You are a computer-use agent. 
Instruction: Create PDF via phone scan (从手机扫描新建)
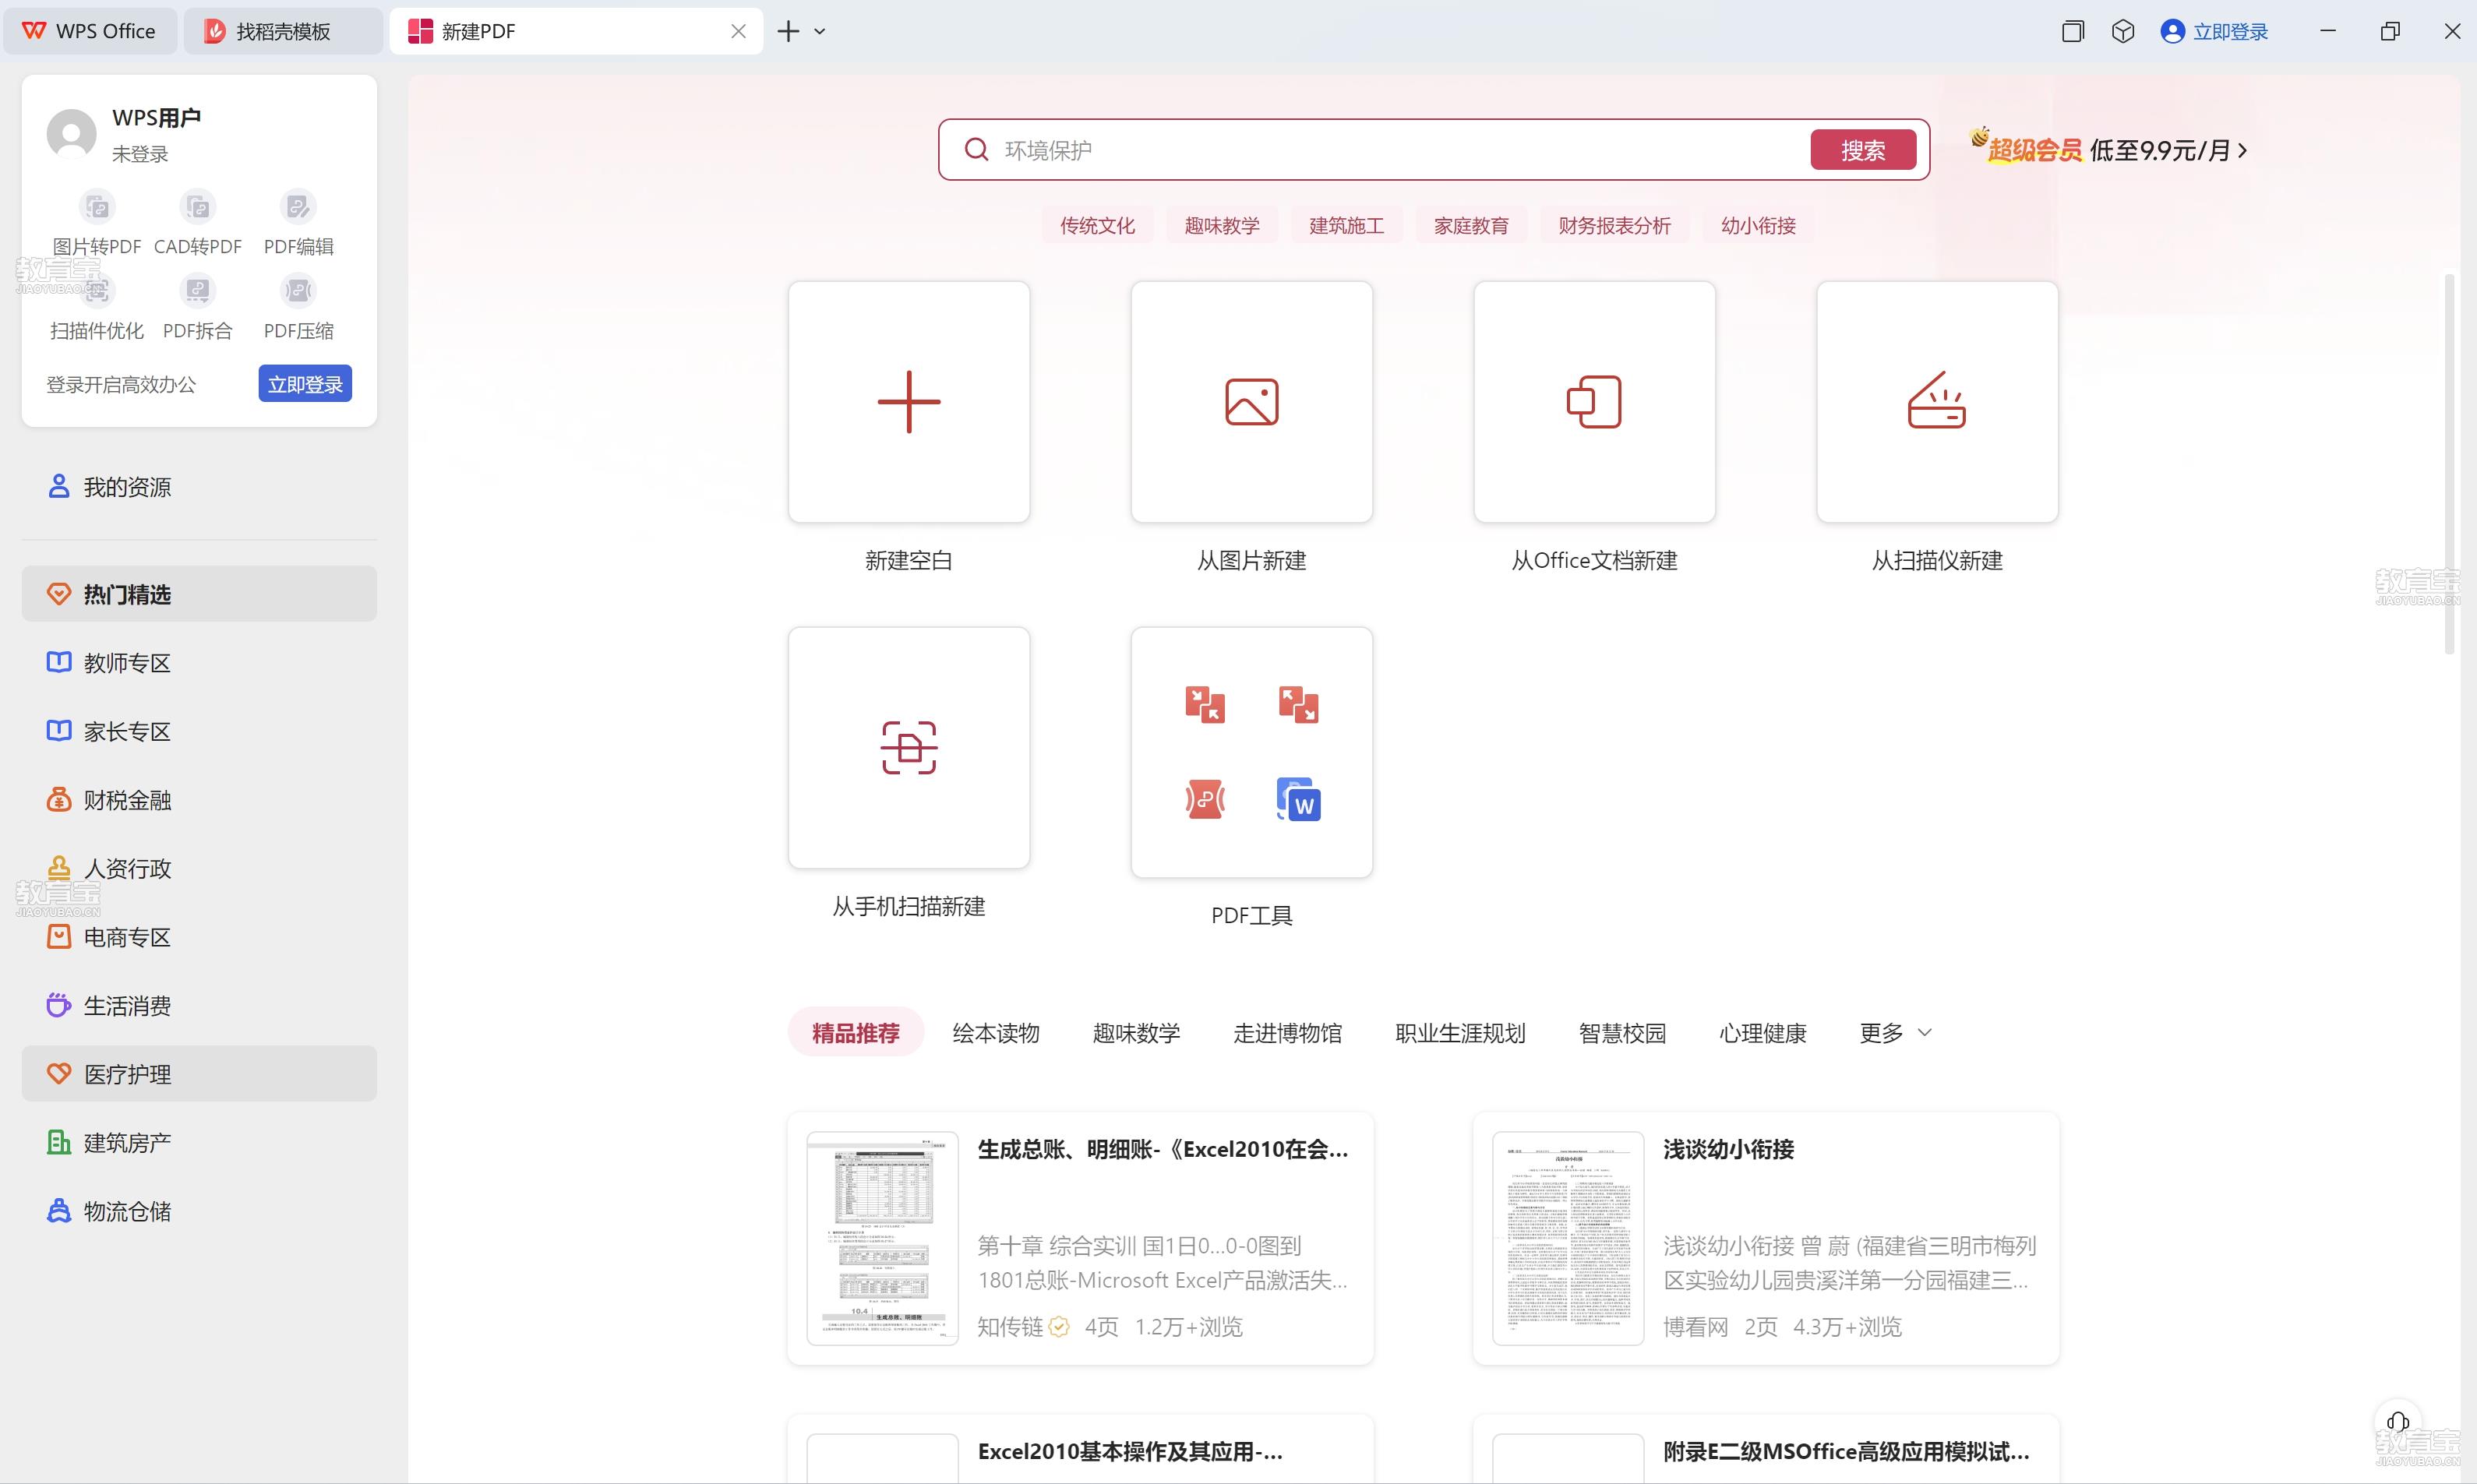[909, 748]
